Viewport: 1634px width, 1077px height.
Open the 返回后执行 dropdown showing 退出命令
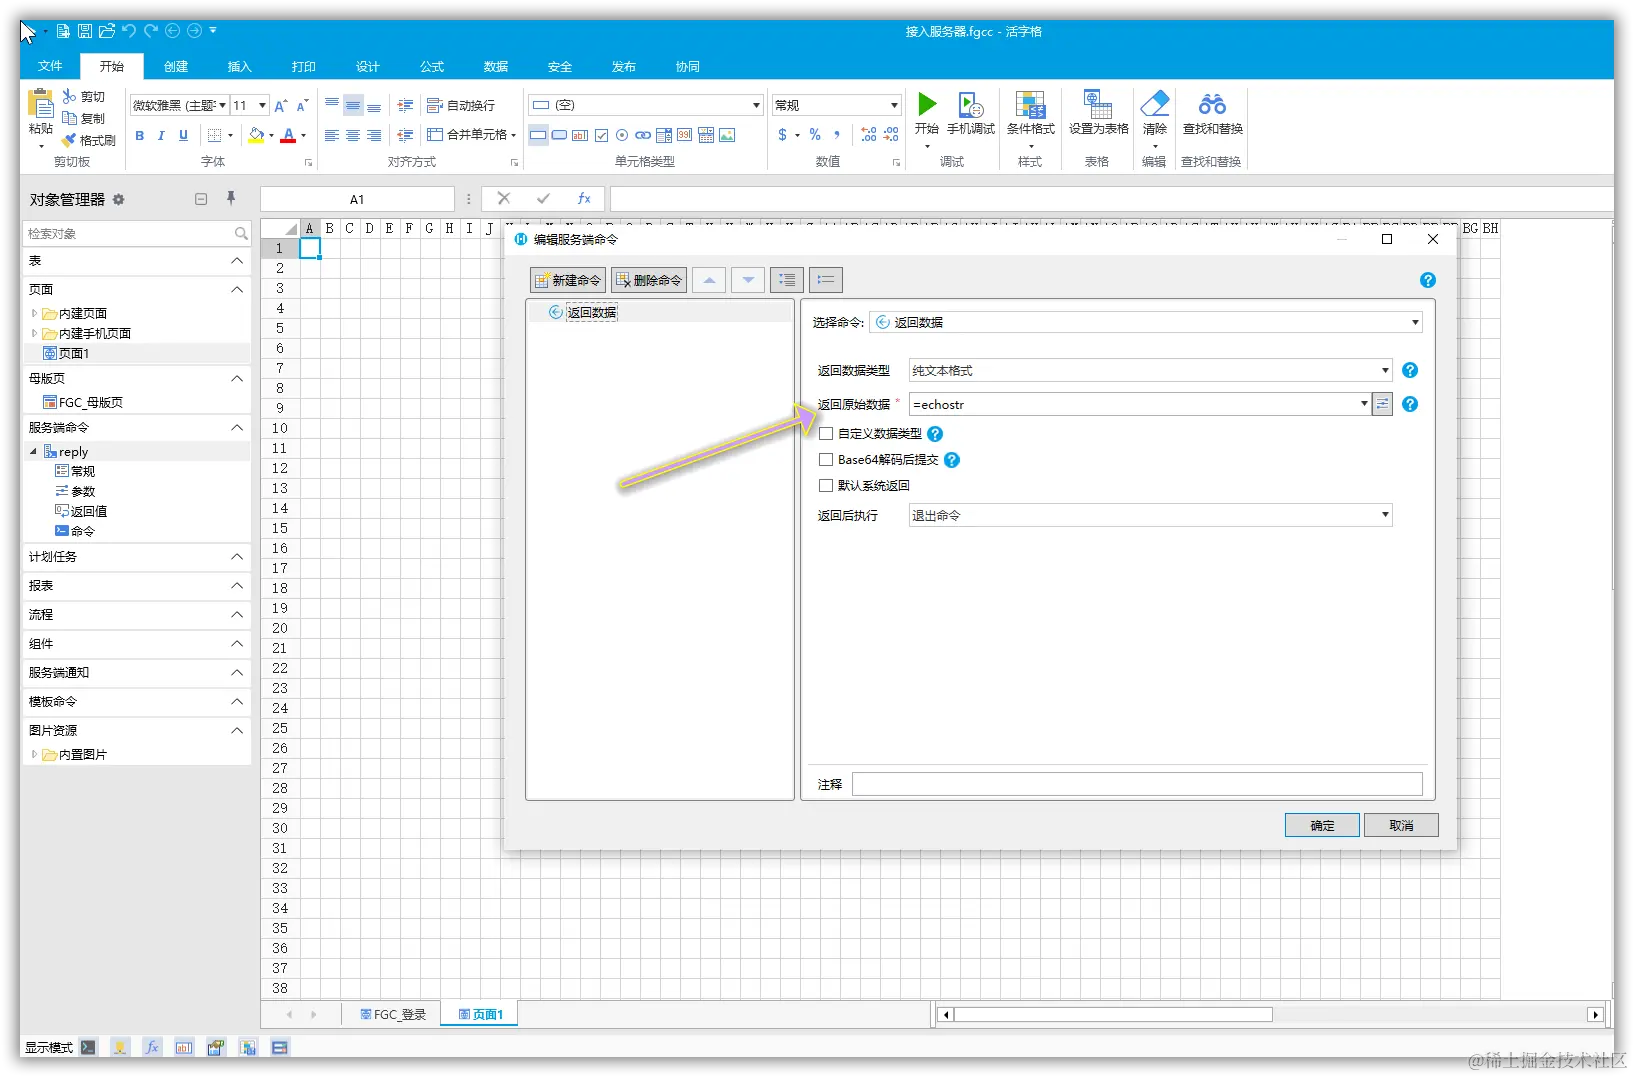tap(1150, 515)
